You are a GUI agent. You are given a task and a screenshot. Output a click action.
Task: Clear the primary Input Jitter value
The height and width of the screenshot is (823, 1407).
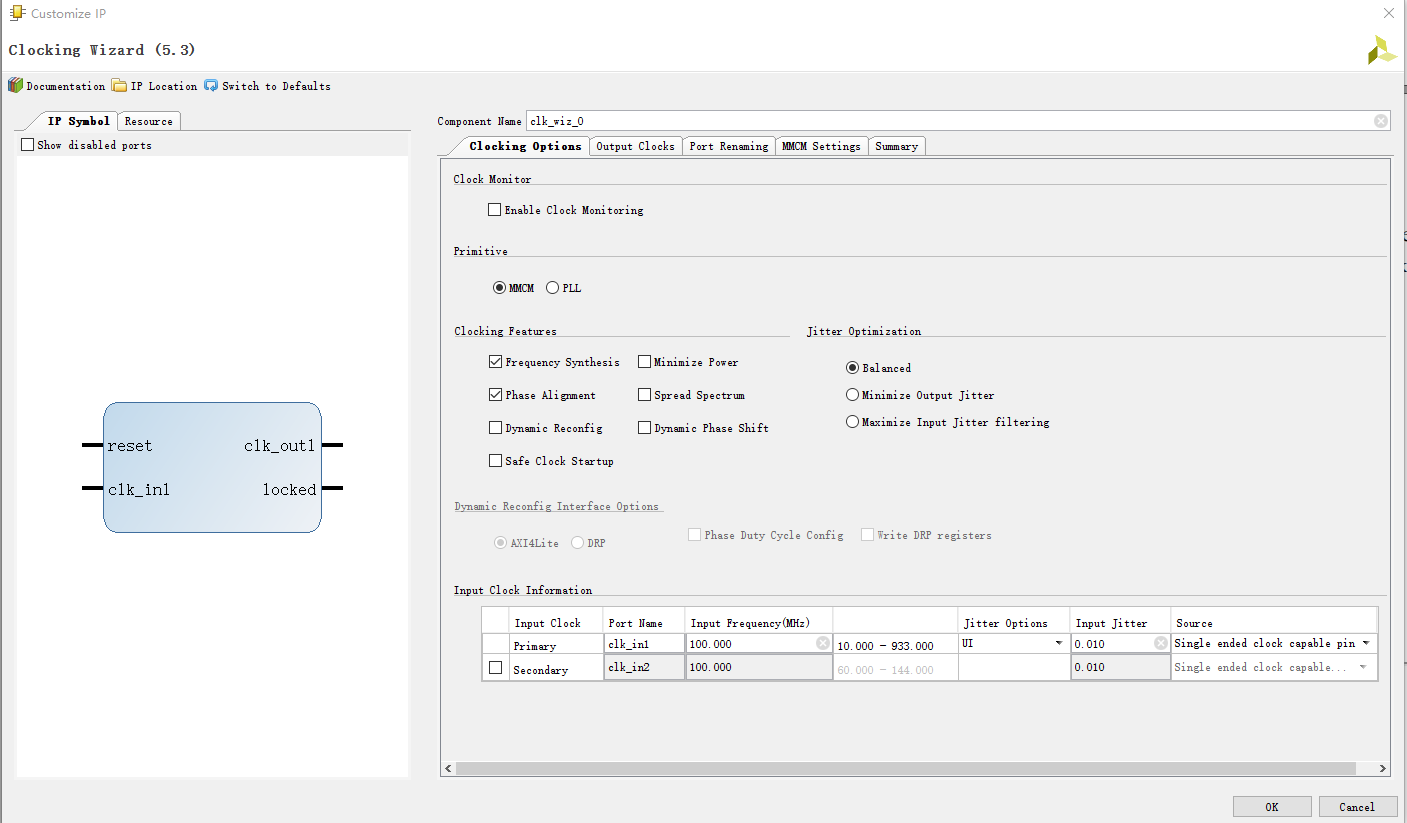pyautogui.click(x=1161, y=644)
